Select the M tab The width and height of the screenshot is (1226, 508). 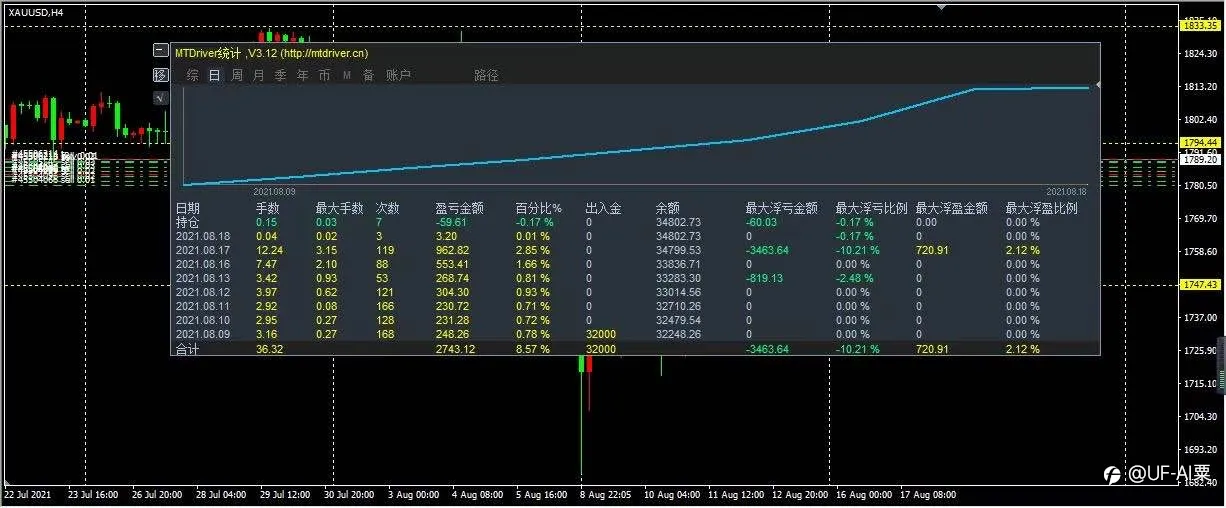pyautogui.click(x=347, y=75)
